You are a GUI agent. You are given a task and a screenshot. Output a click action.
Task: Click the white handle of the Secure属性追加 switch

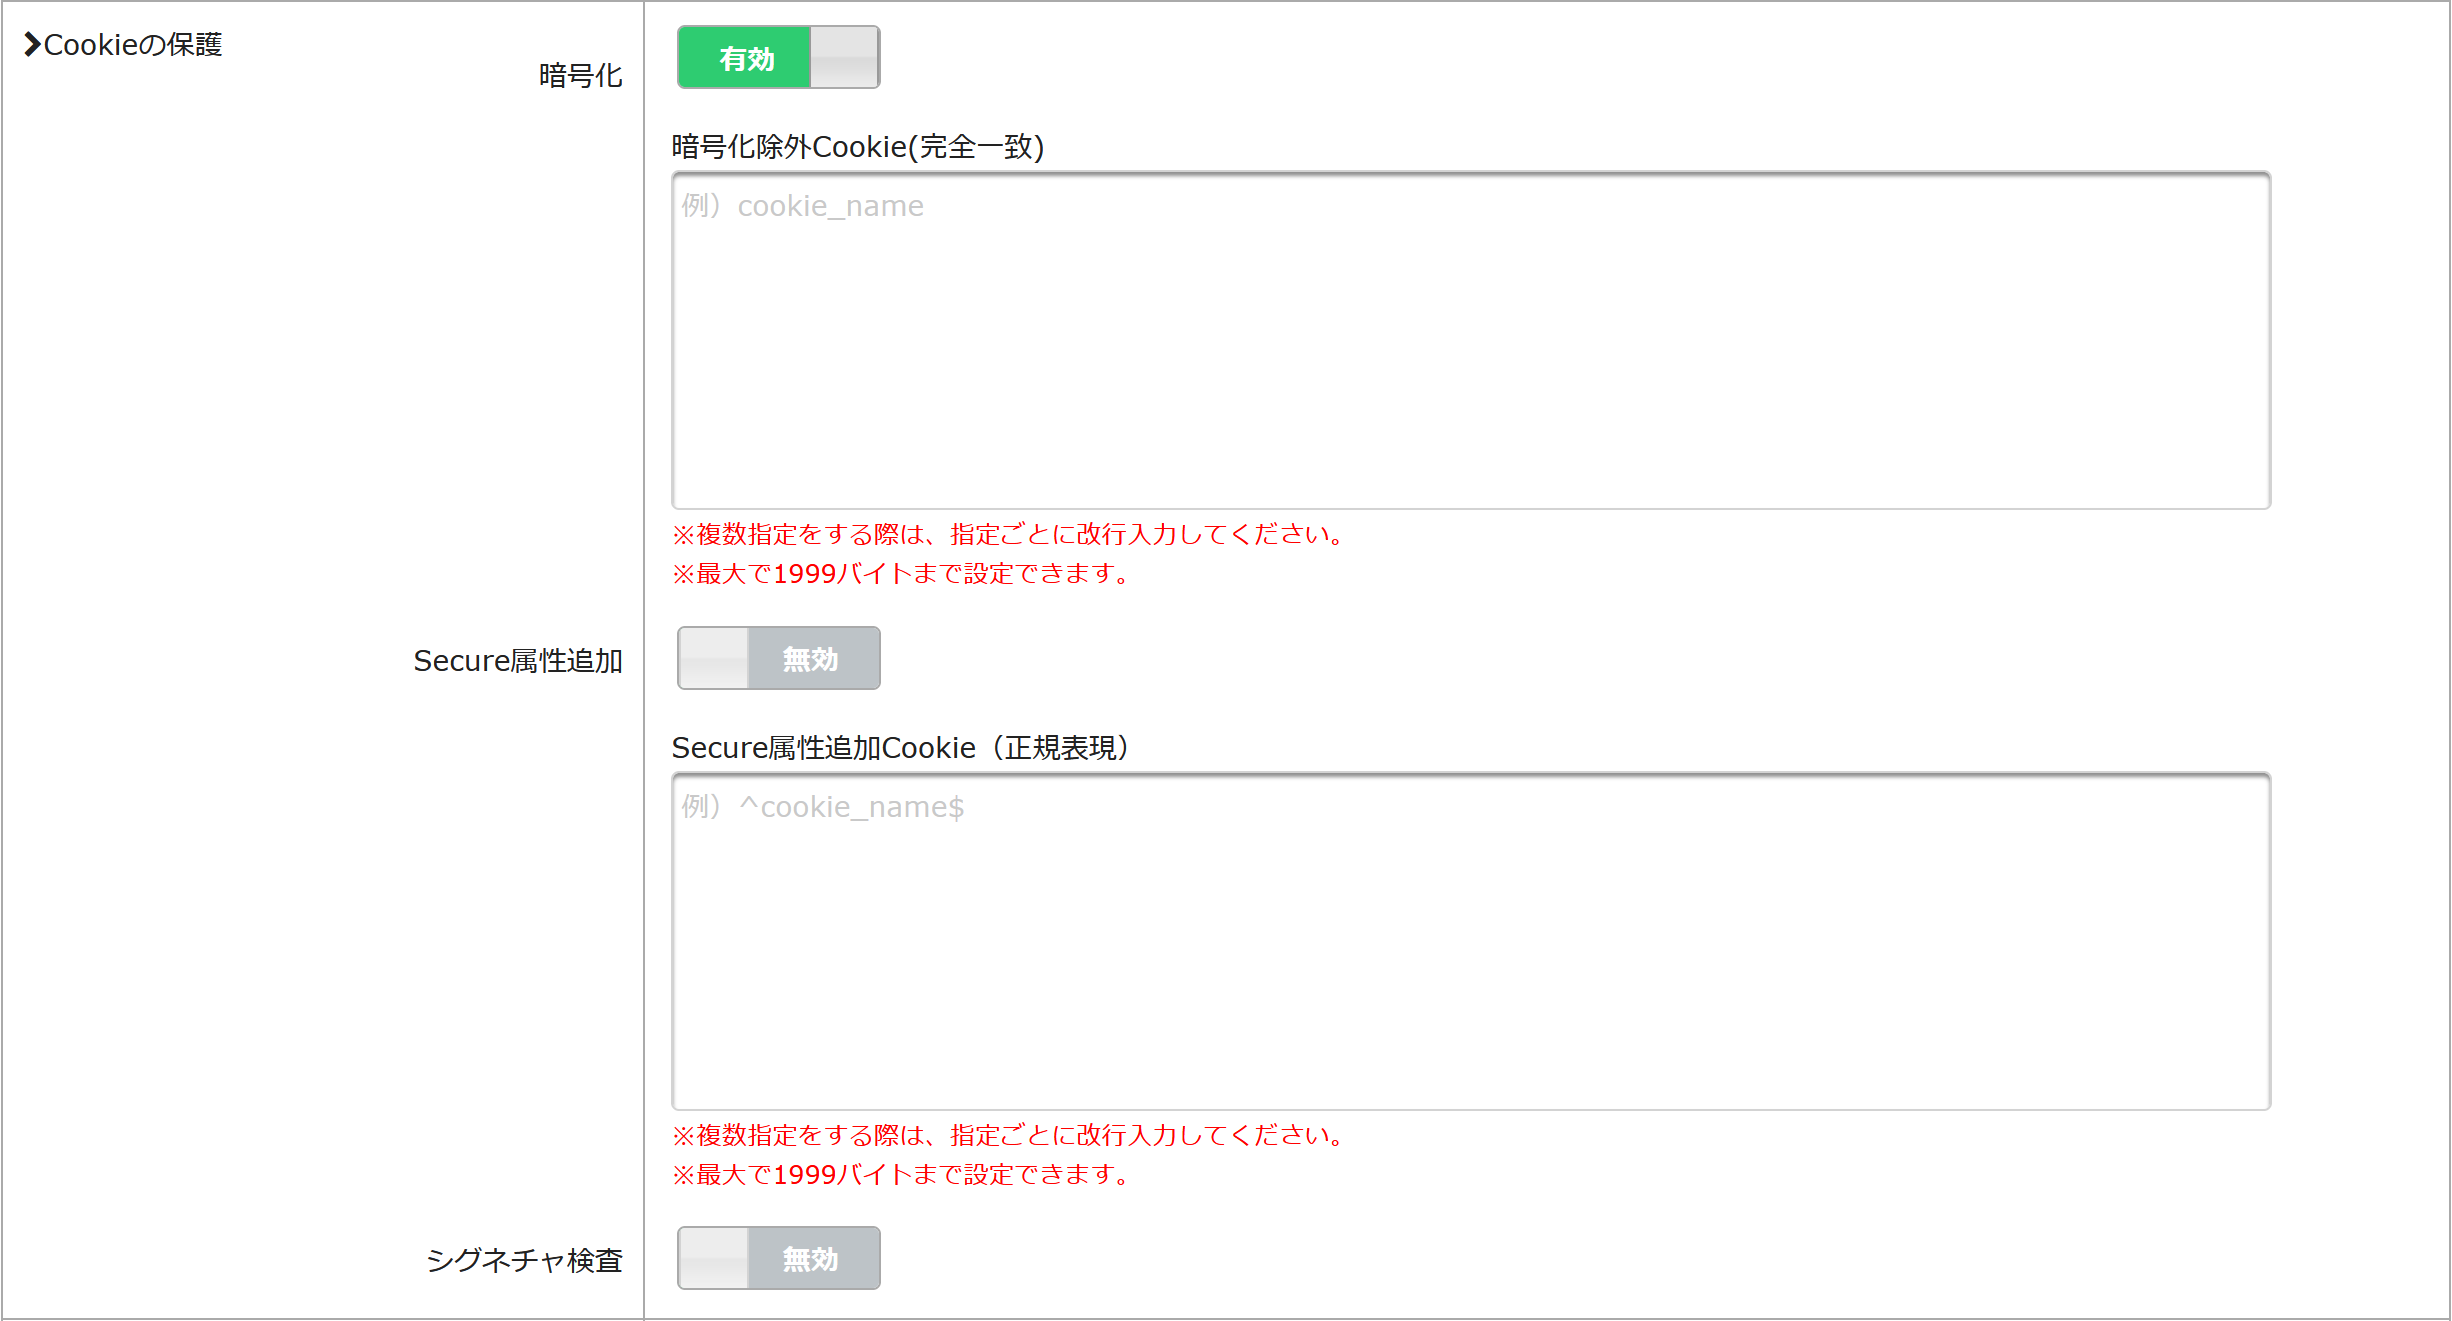[713, 658]
